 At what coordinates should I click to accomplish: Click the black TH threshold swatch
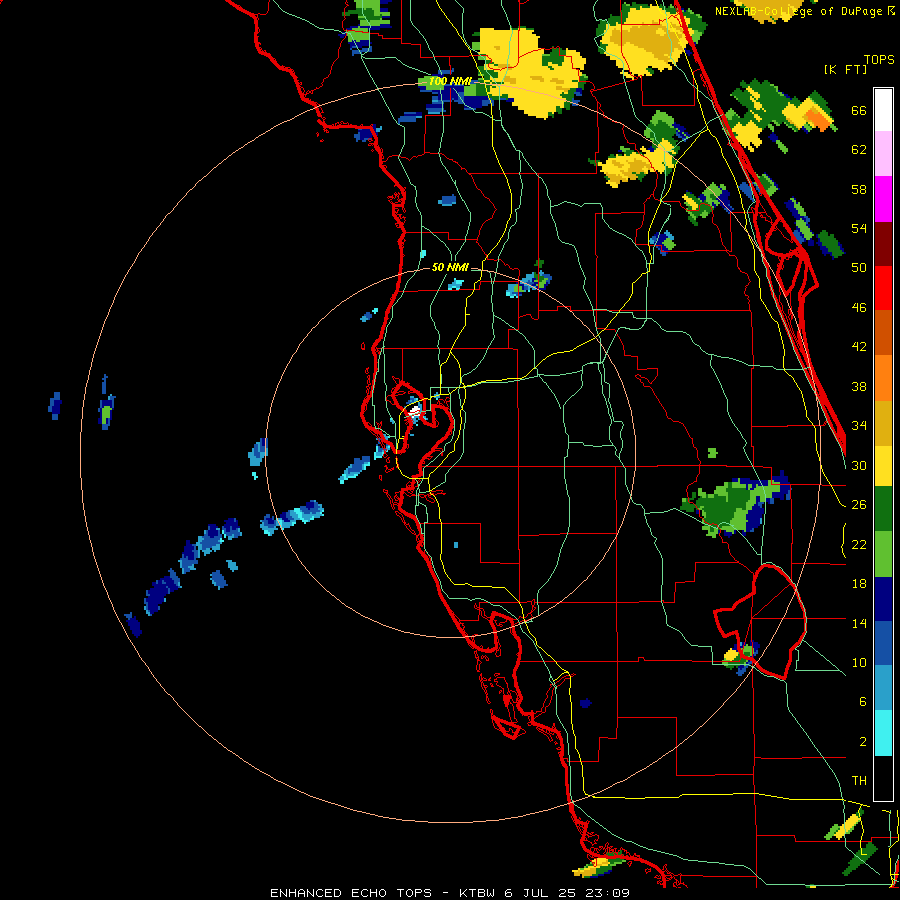click(883, 778)
